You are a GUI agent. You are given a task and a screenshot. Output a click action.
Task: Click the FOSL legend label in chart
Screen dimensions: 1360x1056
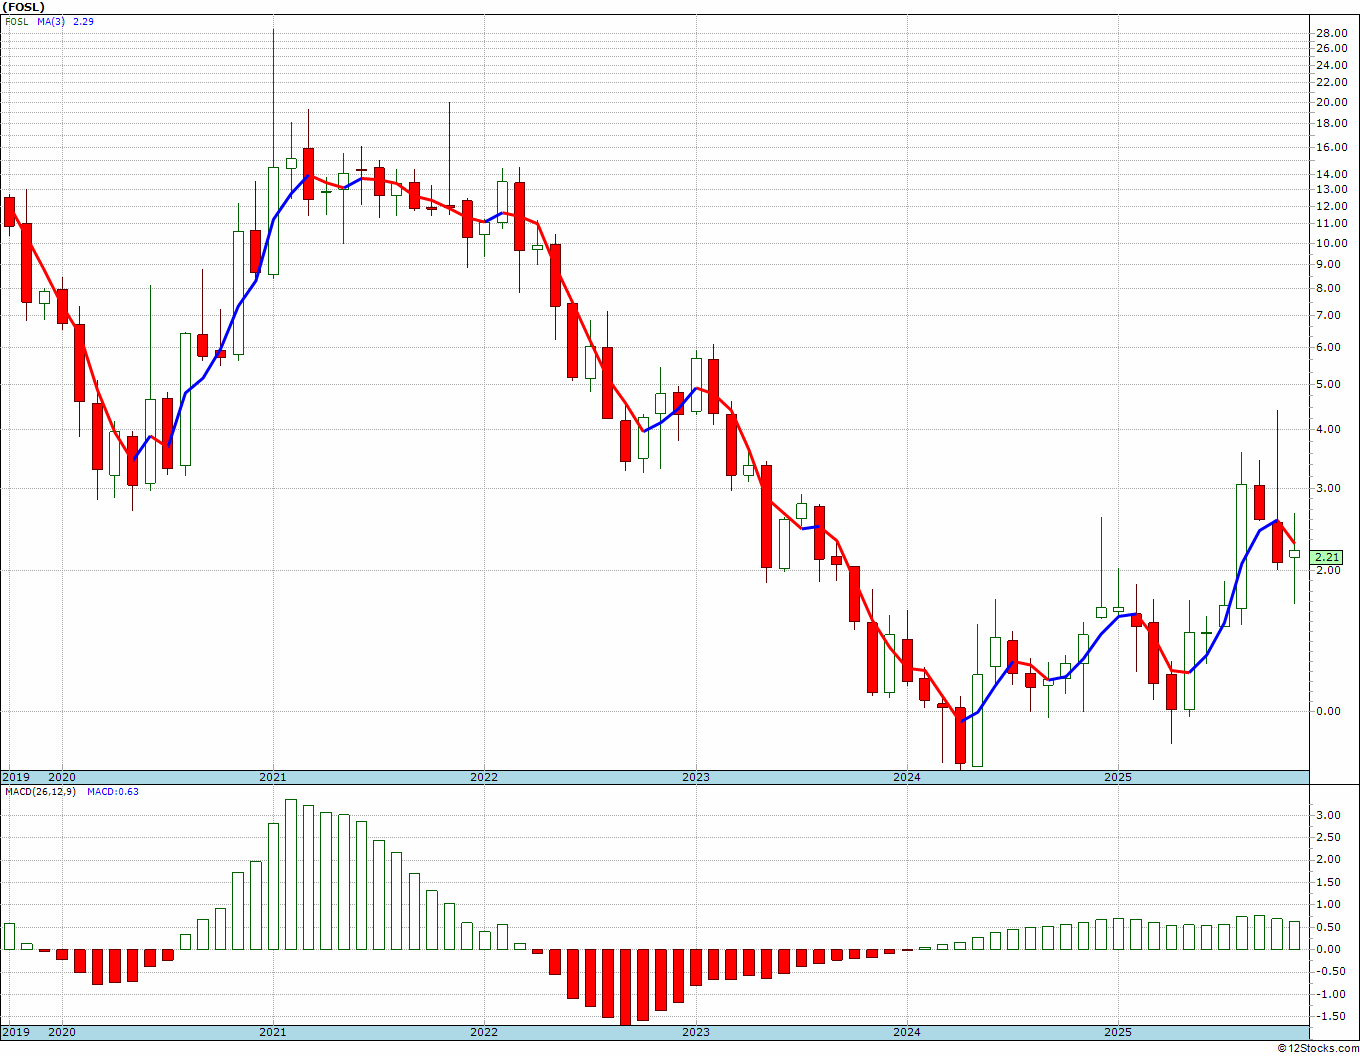click(16, 21)
